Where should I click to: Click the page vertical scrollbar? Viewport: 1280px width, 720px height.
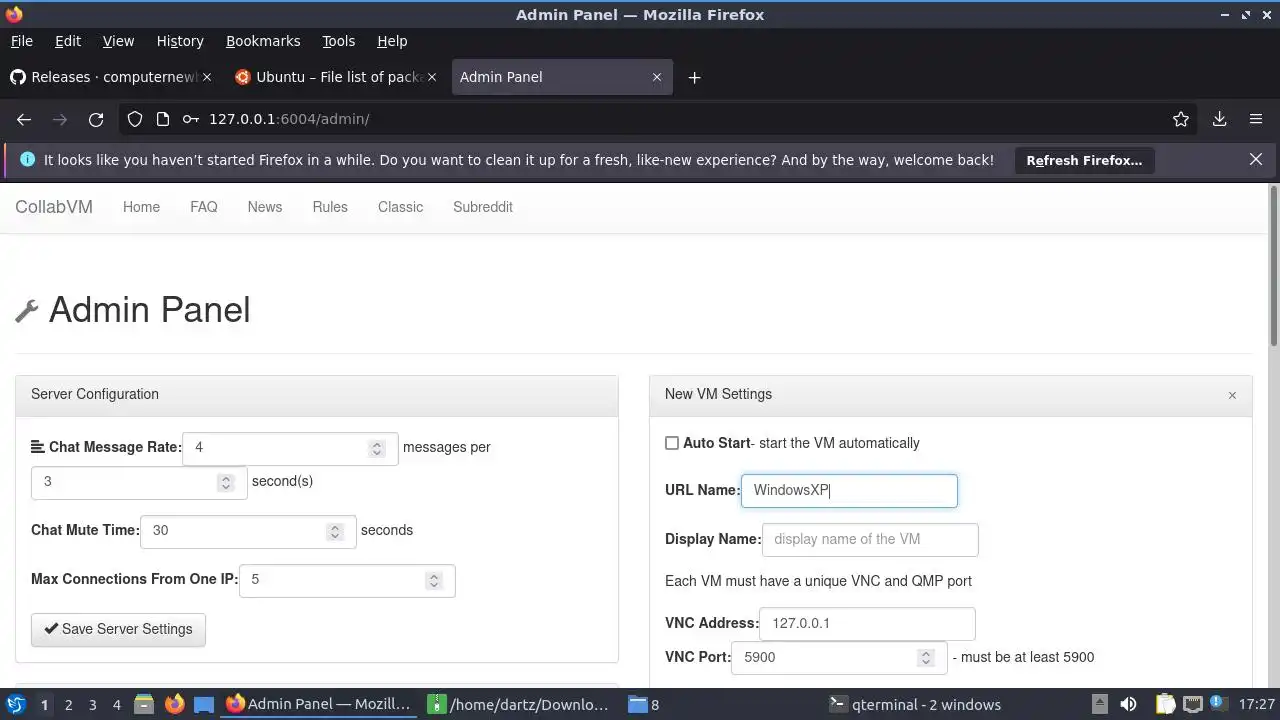click(x=1273, y=266)
